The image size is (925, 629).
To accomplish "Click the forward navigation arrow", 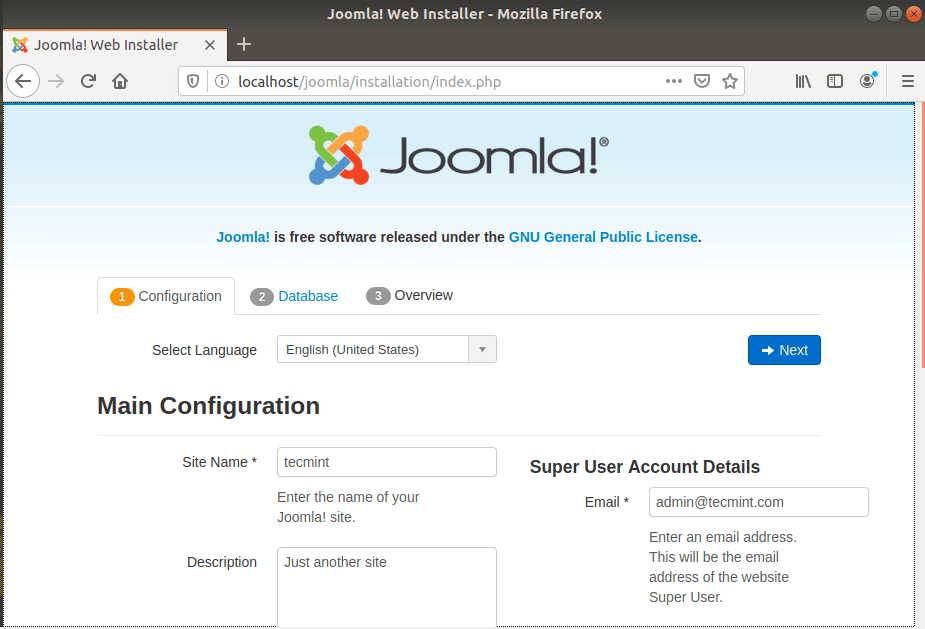I will coord(56,81).
